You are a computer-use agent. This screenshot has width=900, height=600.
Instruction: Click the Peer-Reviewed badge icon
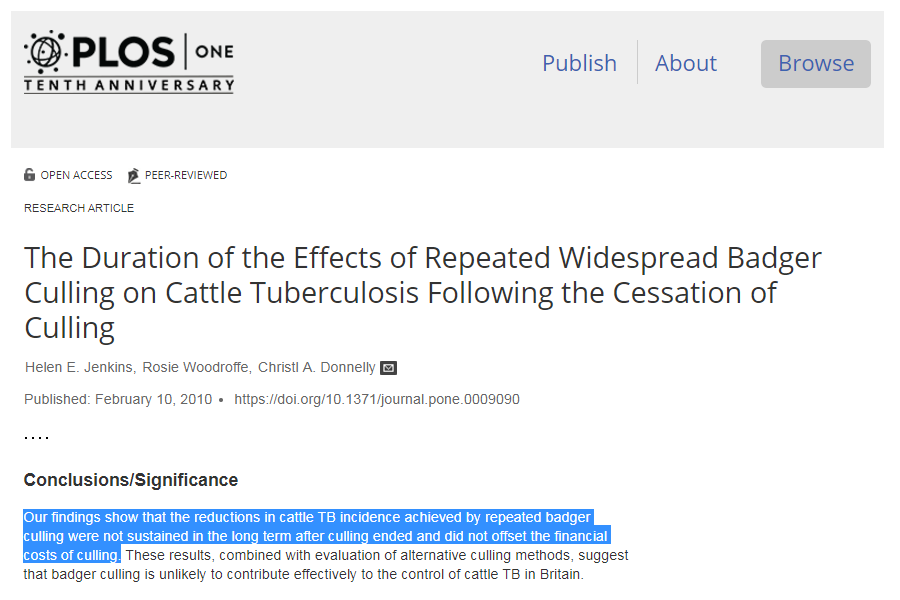tap(134, 176)
